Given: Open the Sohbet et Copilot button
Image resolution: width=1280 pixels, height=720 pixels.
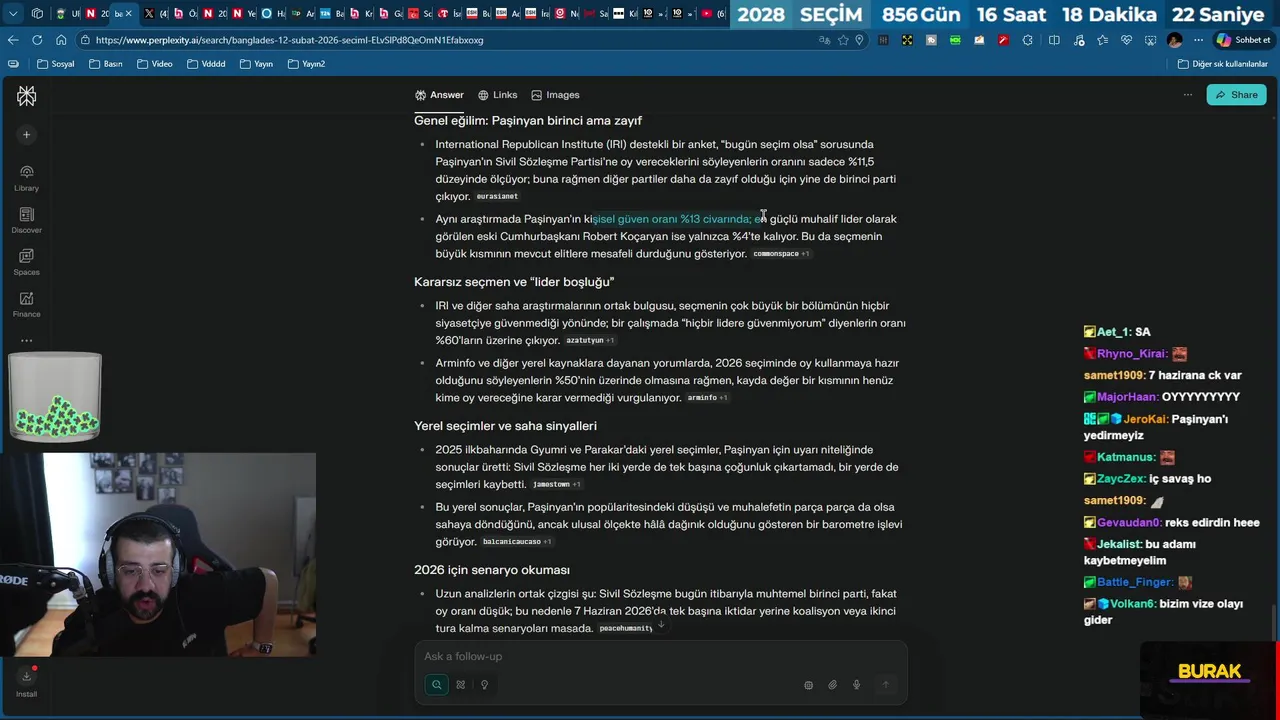Looking at the screenshot, I should tap(1243, 40).
